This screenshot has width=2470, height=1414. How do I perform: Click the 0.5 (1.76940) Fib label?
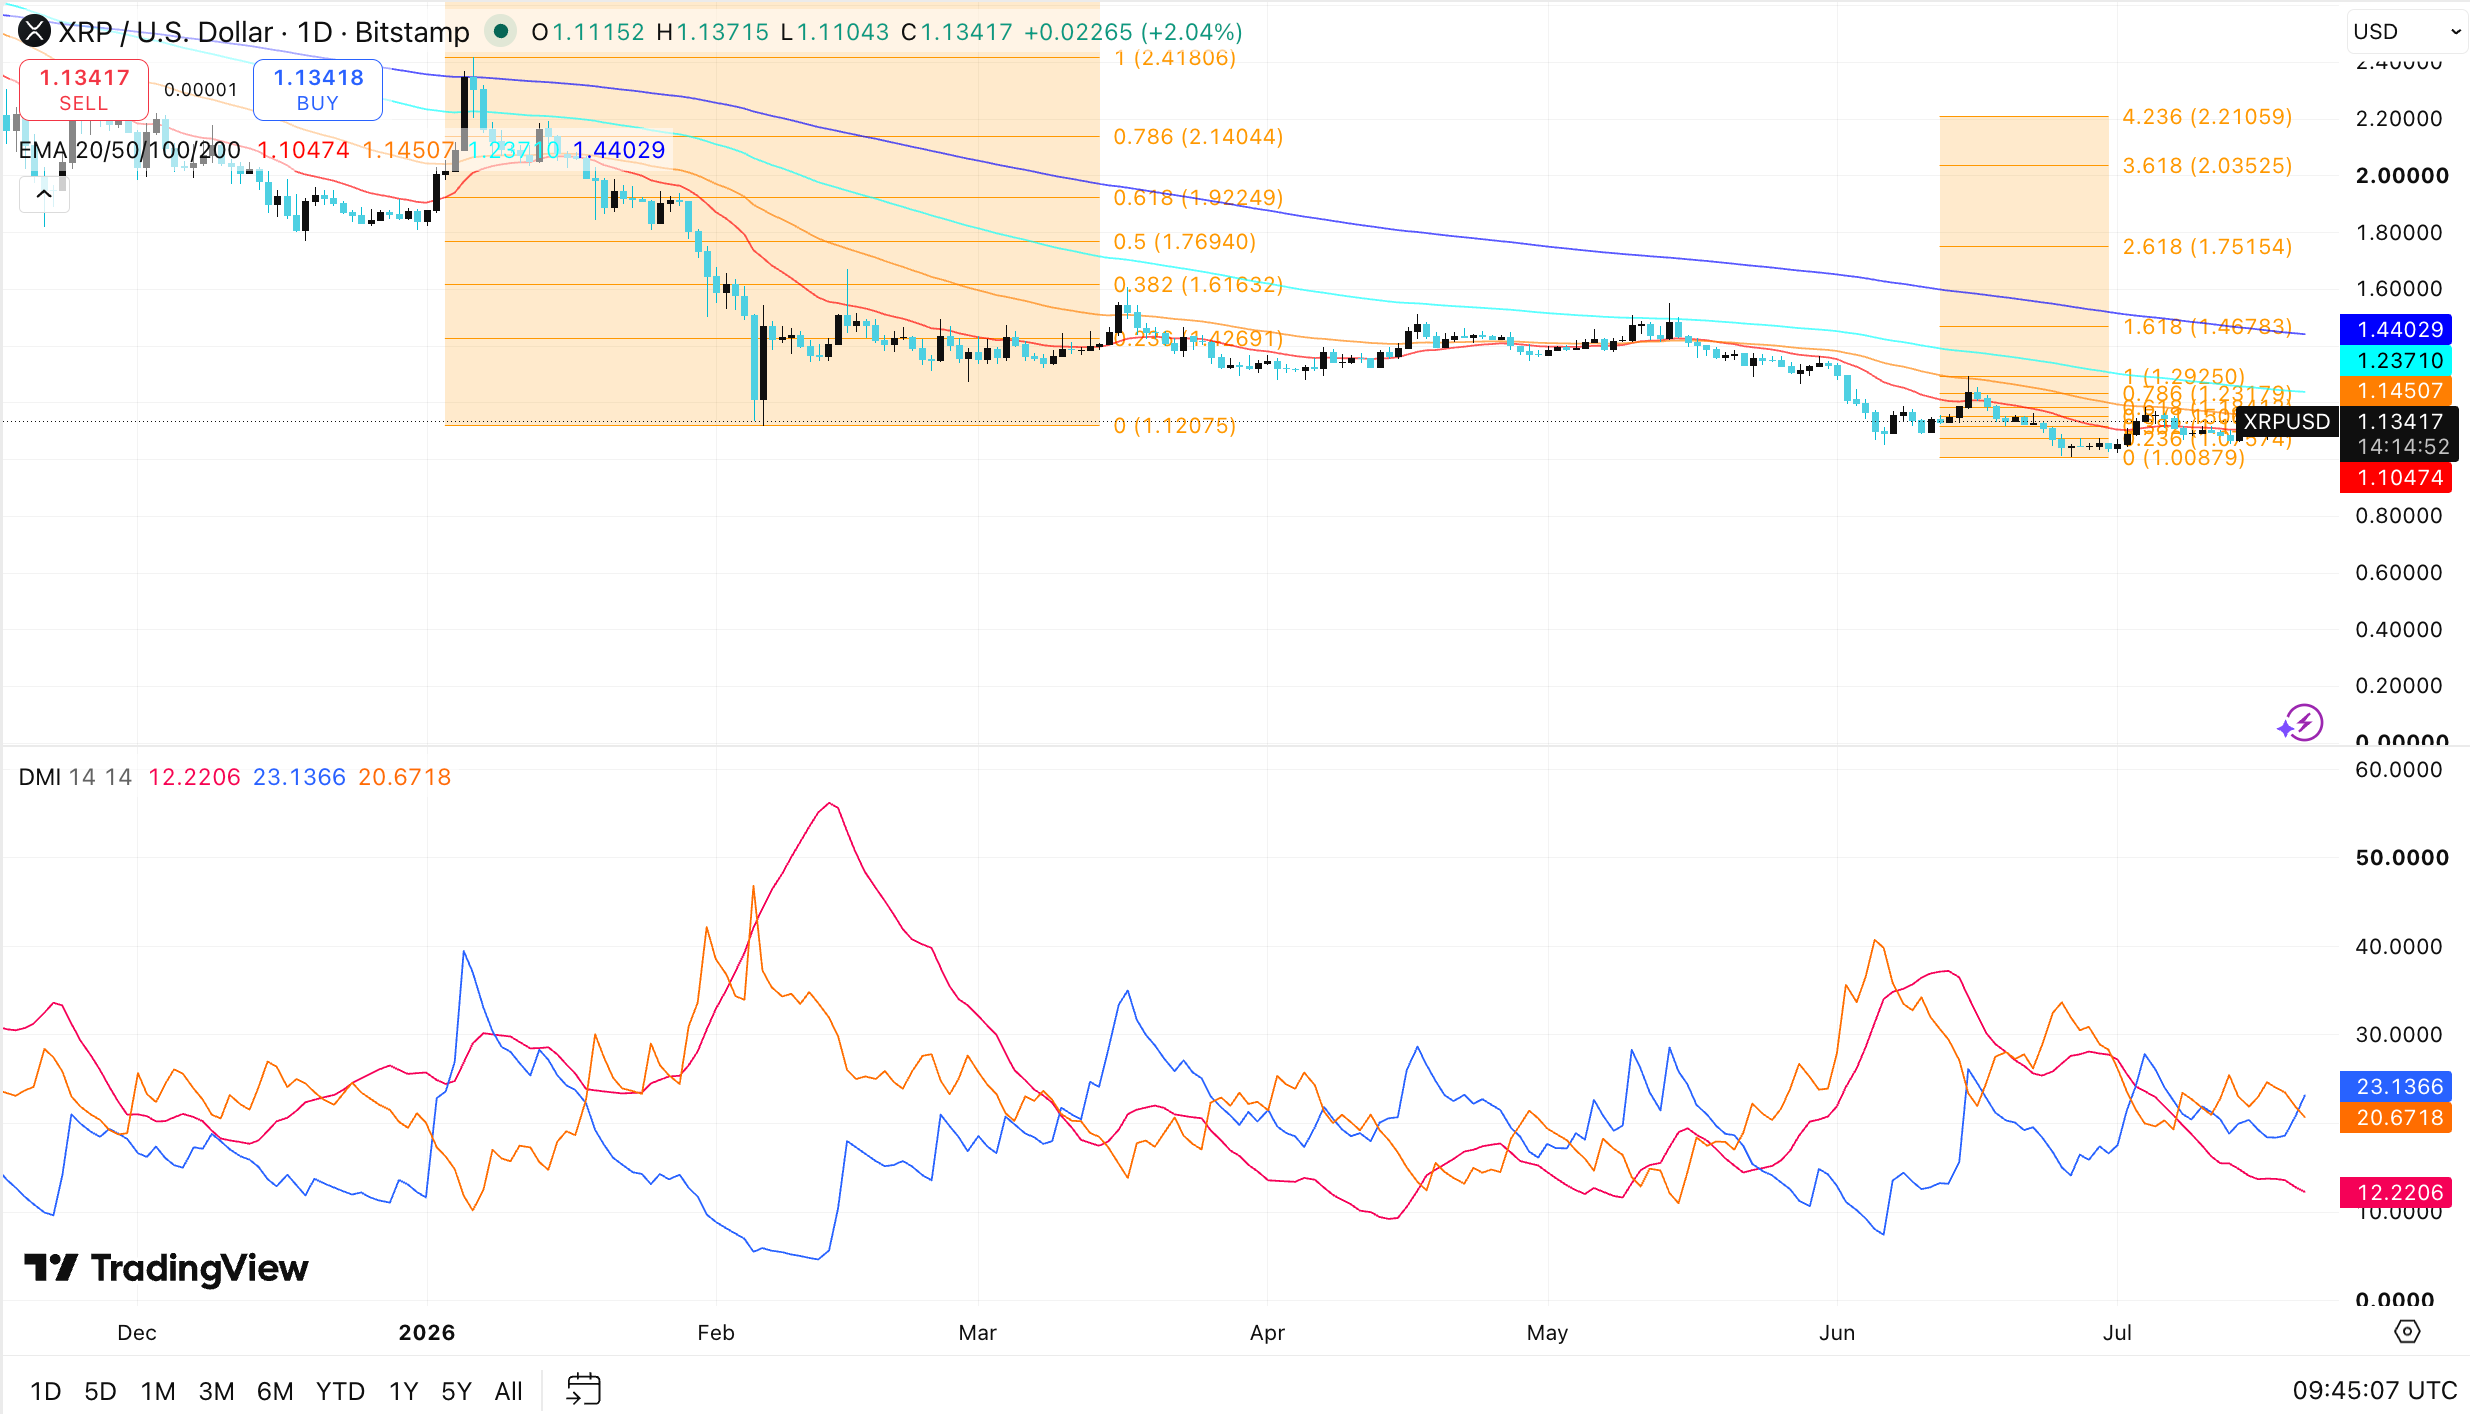pos(1184,242)
